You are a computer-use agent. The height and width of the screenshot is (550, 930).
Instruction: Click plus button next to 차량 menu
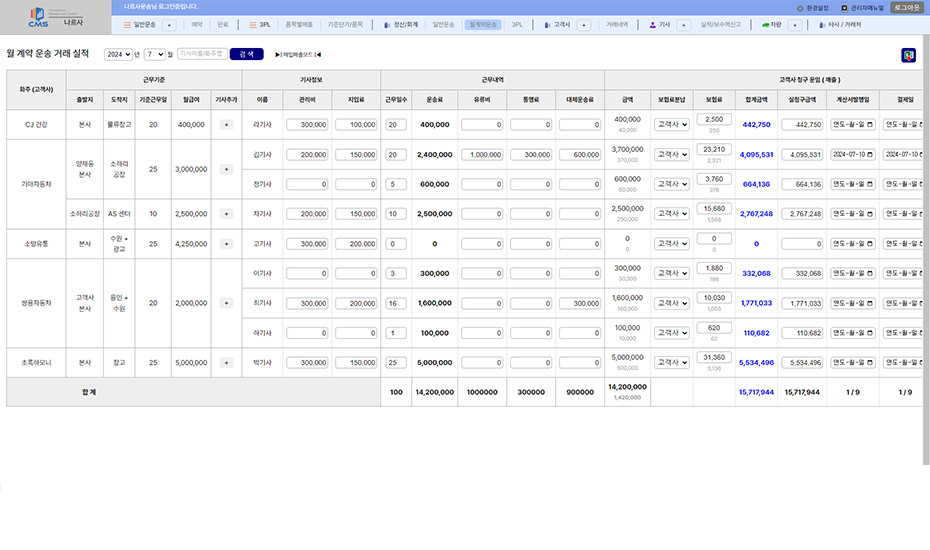pos(795,25)
